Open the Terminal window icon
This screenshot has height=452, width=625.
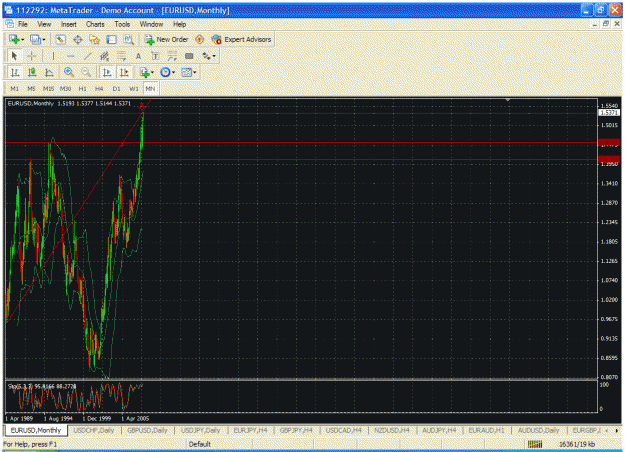(x=112, y=39)
